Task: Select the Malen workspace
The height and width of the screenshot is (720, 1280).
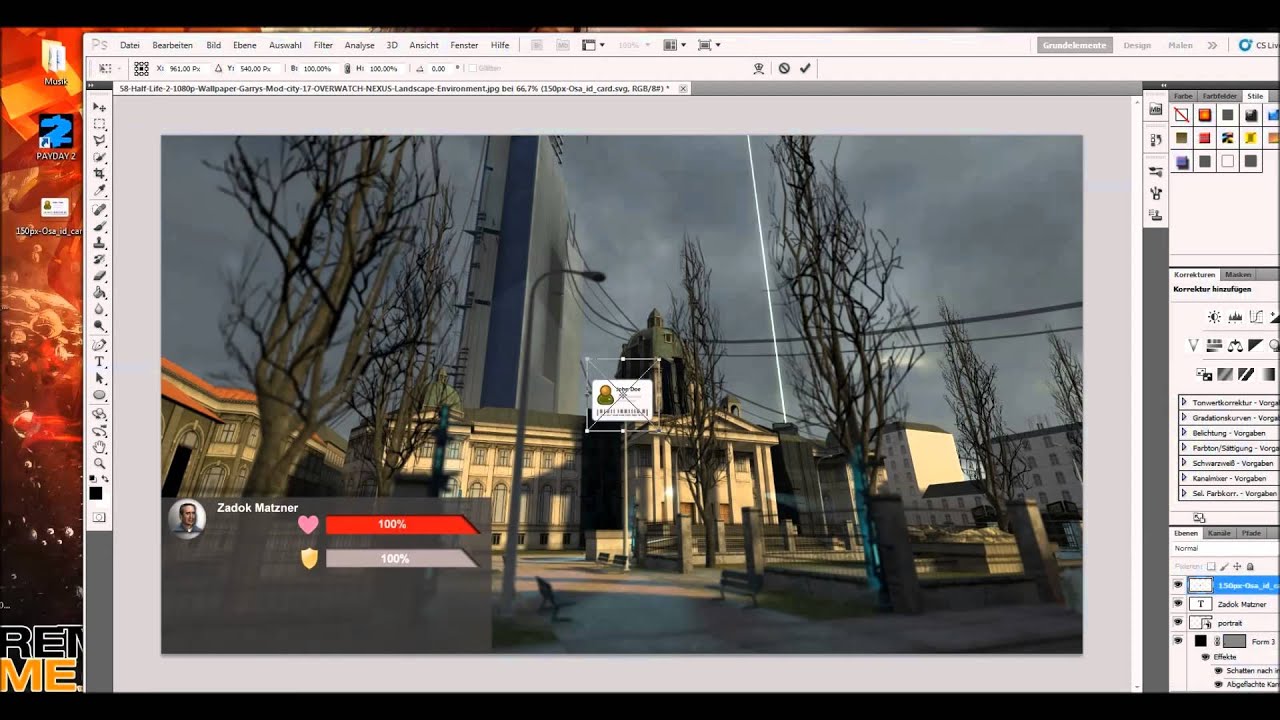Action: pyautogui.click(x=1180, y=45)
